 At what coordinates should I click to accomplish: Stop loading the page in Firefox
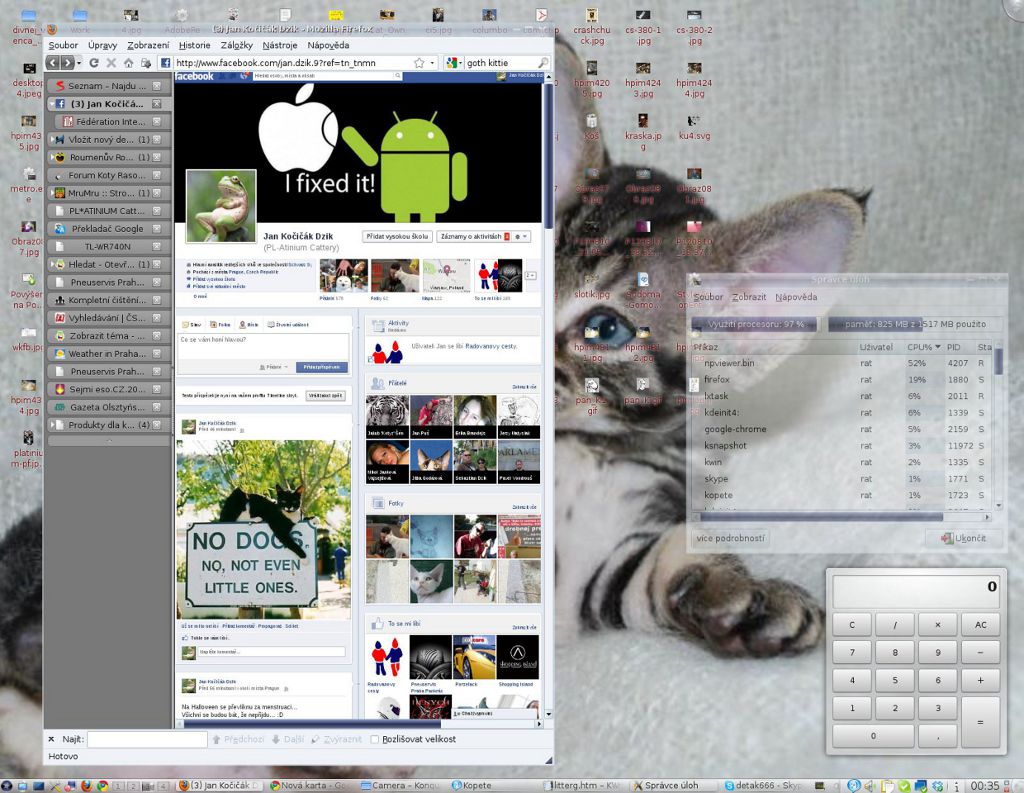pyautogui.click(x=111, y=63)
